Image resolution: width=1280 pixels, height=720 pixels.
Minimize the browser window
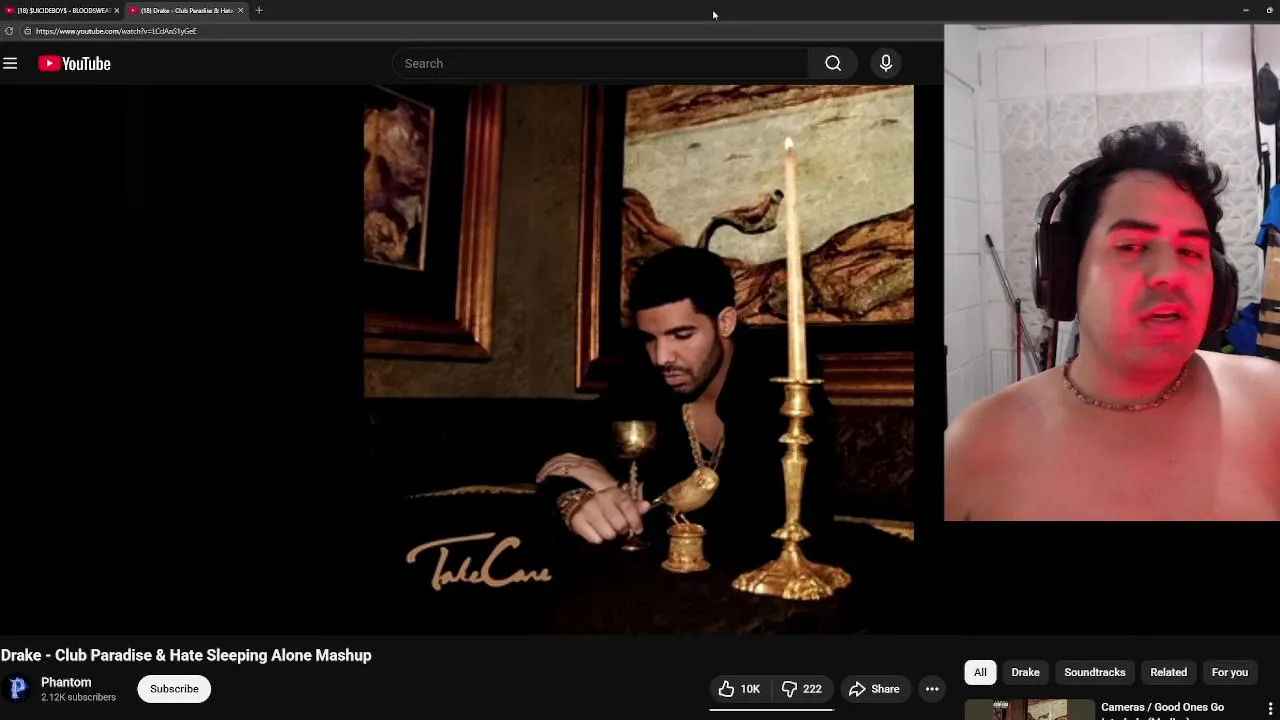coord(1245,10)
